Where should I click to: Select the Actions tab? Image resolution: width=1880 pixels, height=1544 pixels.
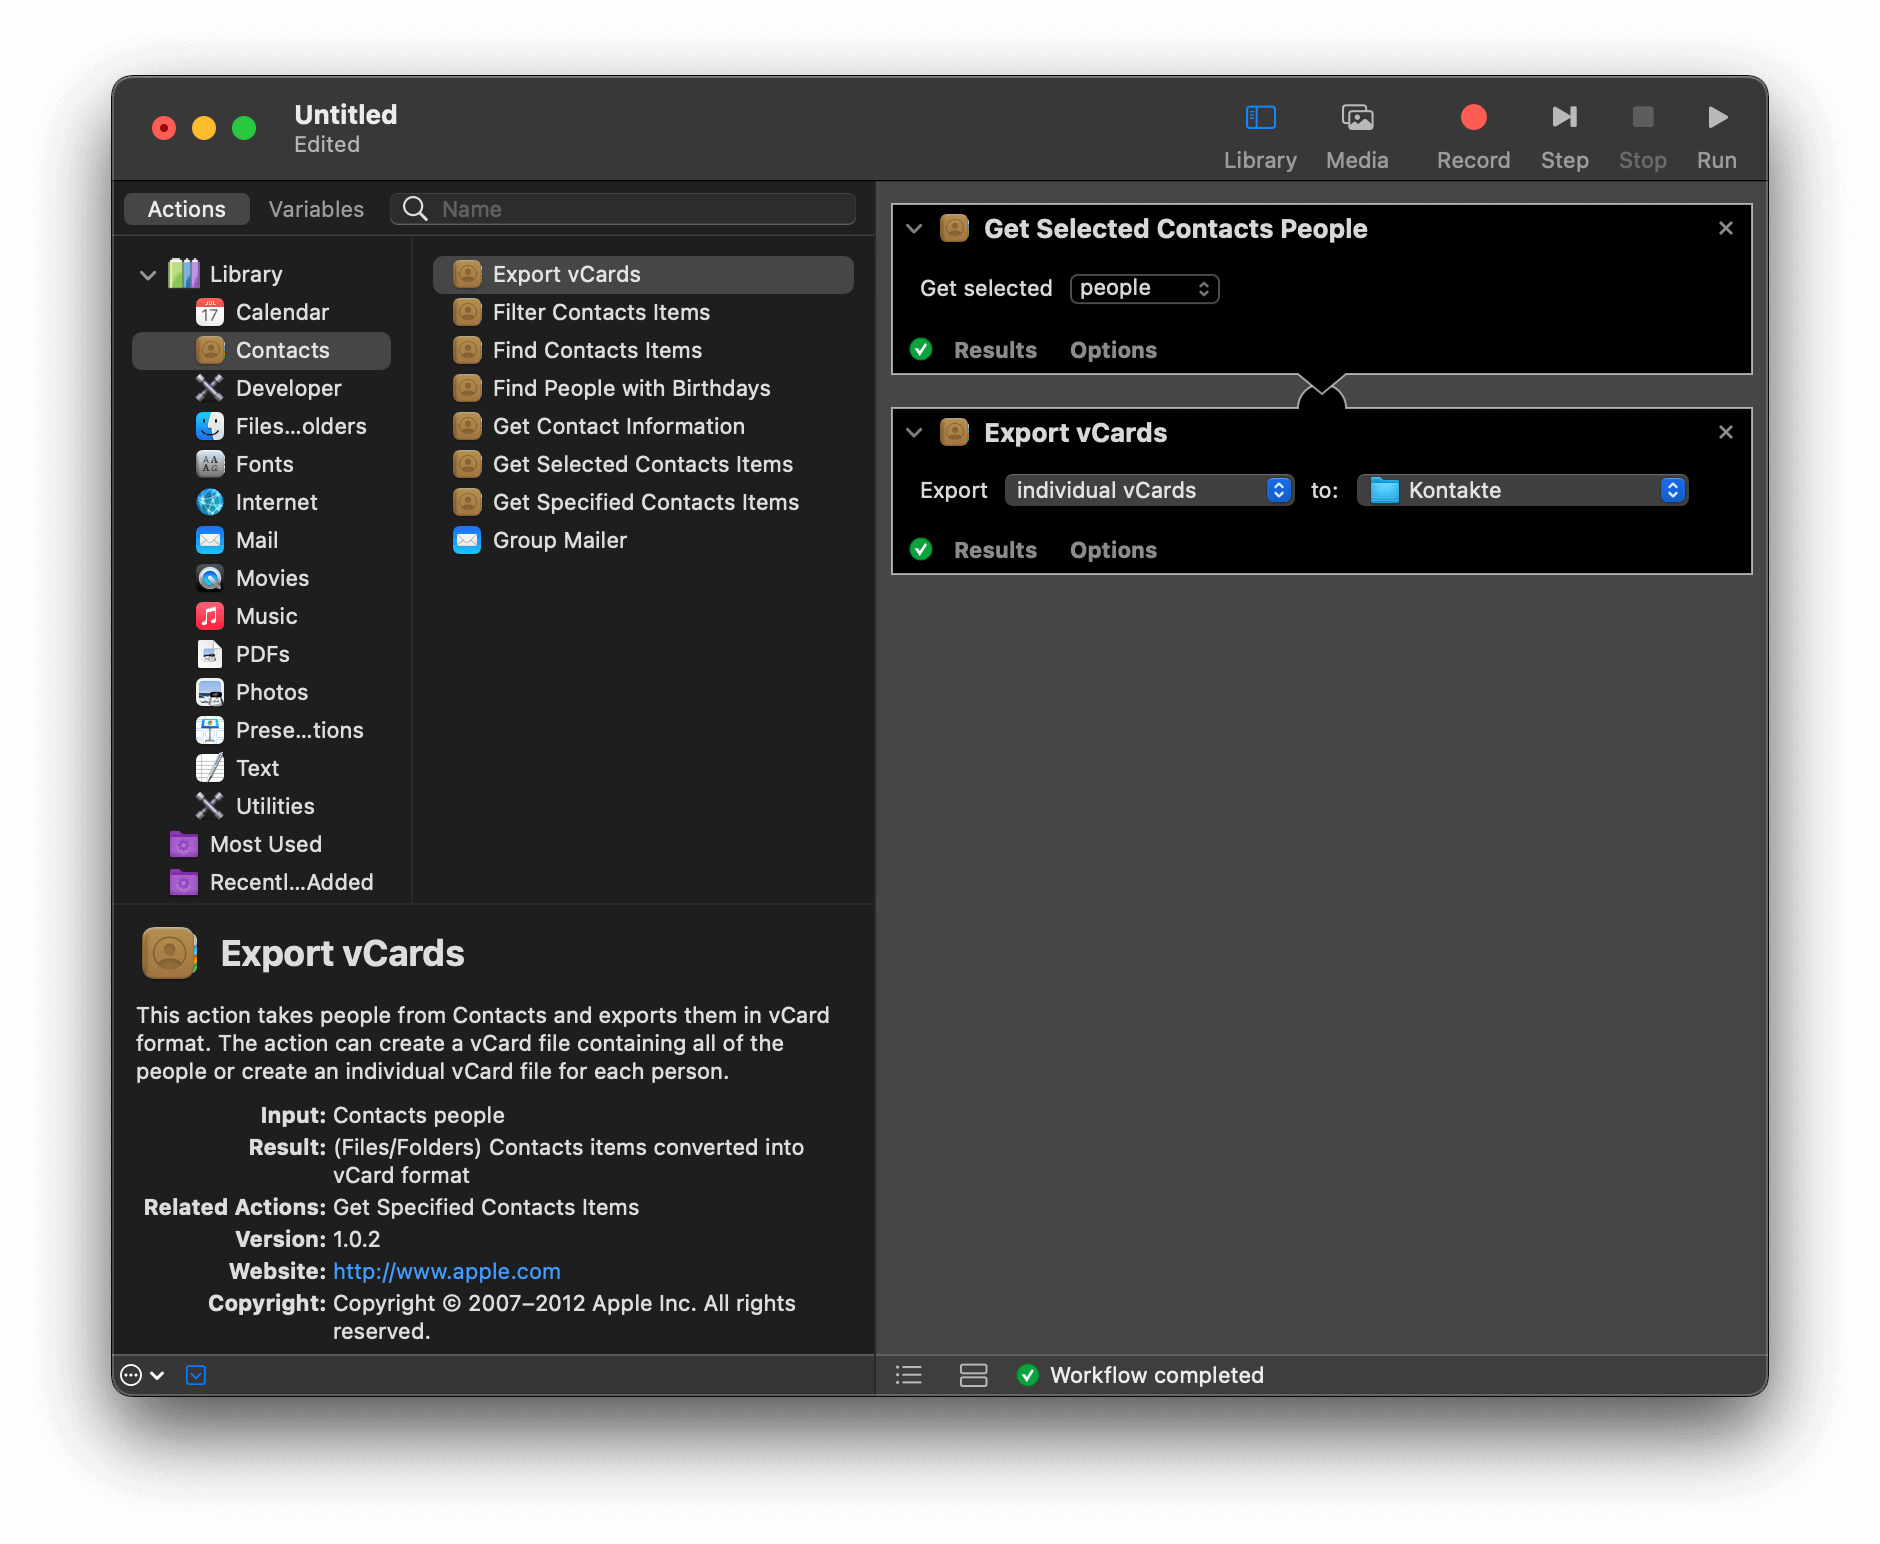(187, 209)
